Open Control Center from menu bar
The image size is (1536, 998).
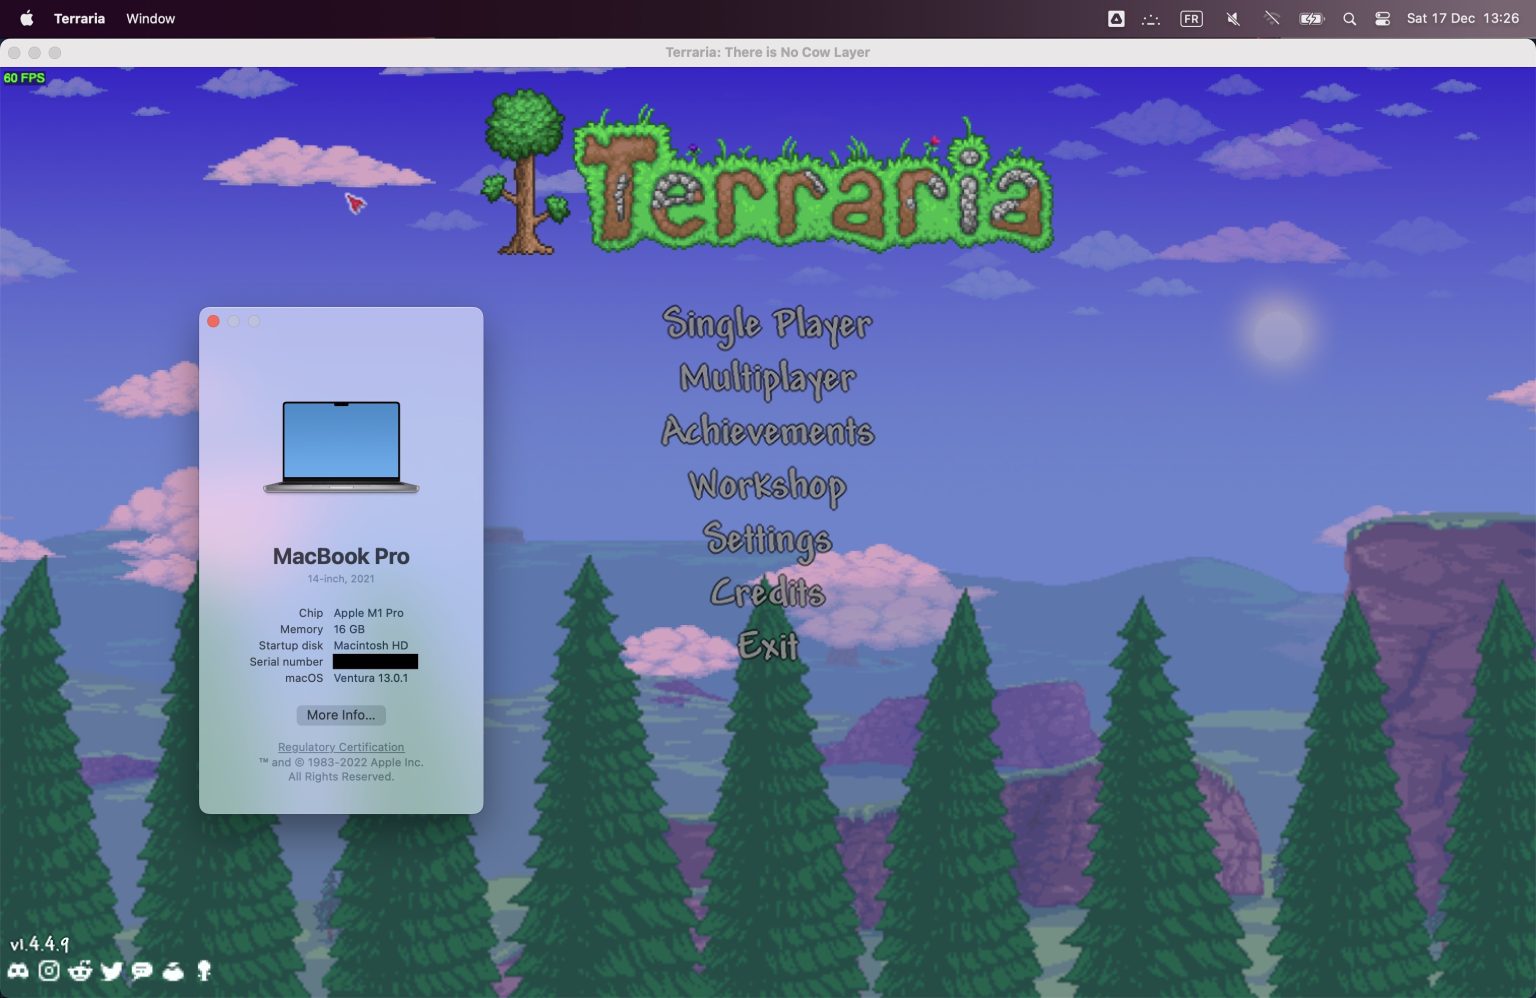coord(1382,19)
